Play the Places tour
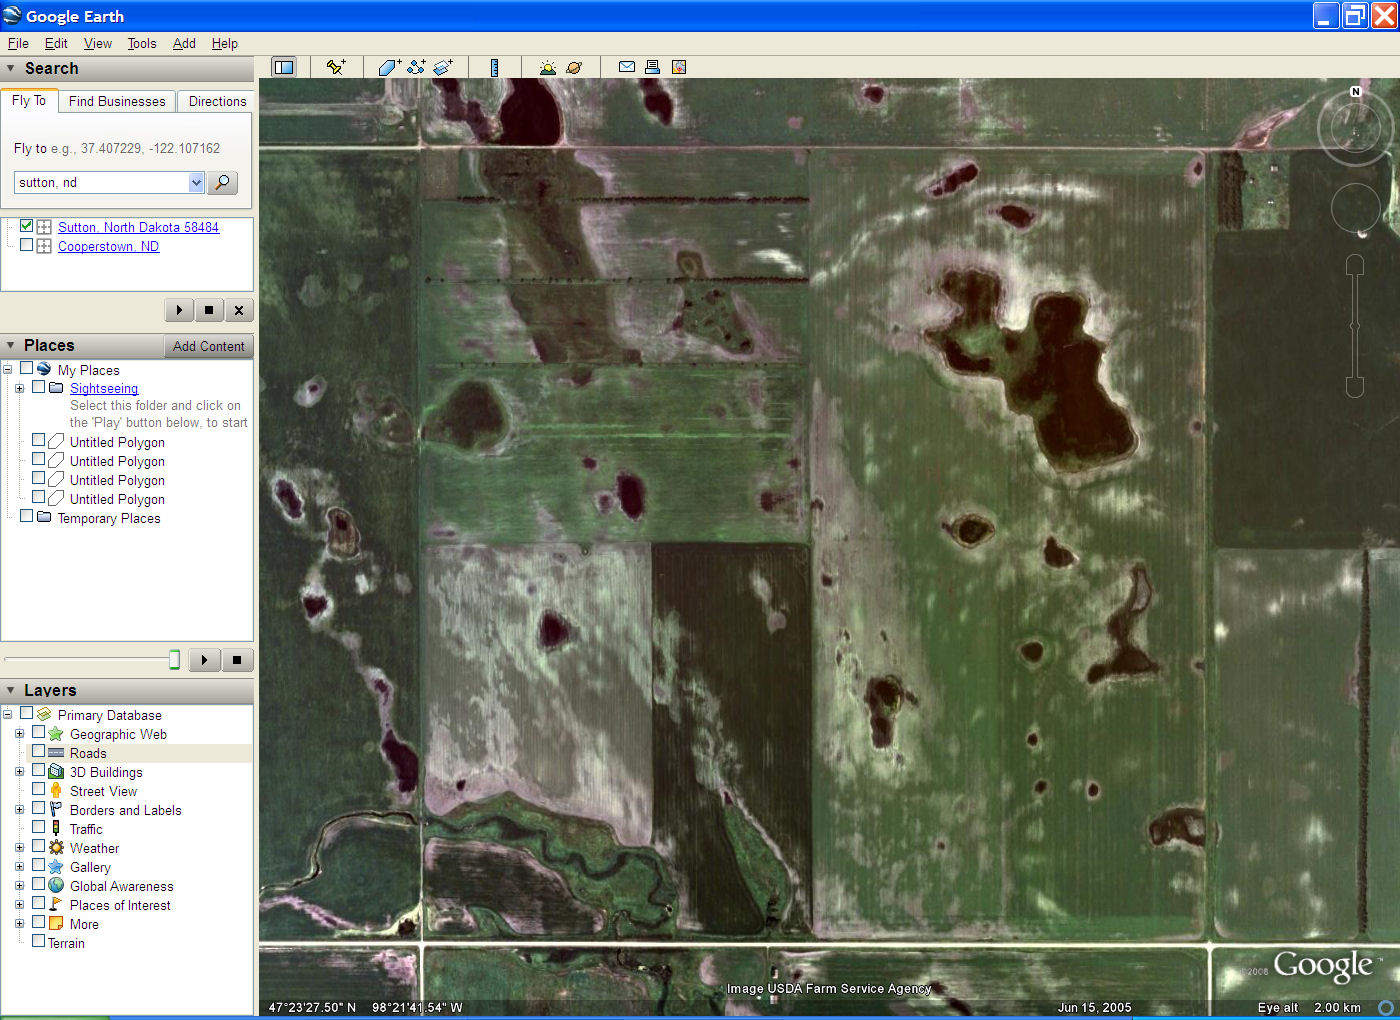The height and width of the screenshot is (1020, 1400). [205, 660]
